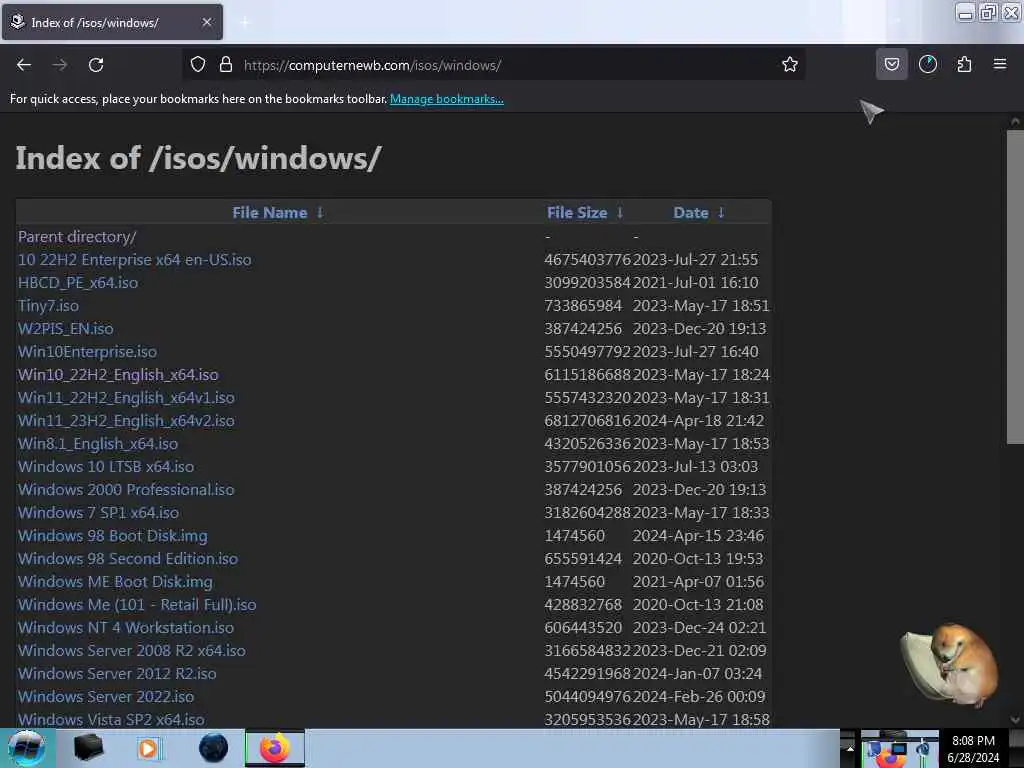Image resolution: width=1024 pixels, height=768 pixels.
Task: Close the Index of /isos/windows/ tab
Action: (x=207, y=22)
